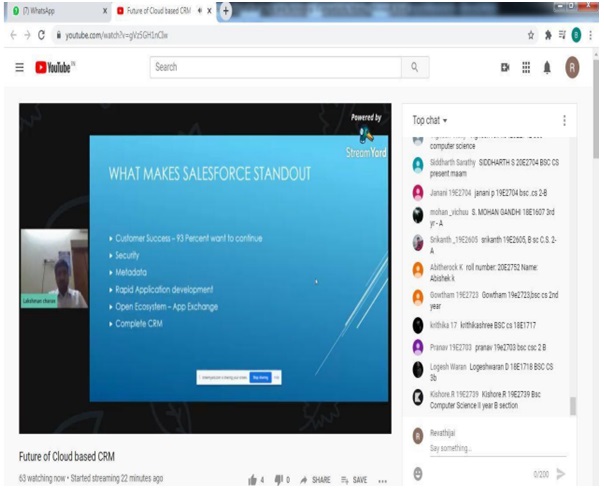Image resolution: width=604 pixels, height=488 pixels.
Task: Click the Lakshman charan webcam thumbnail
Action: click(54, 268)
